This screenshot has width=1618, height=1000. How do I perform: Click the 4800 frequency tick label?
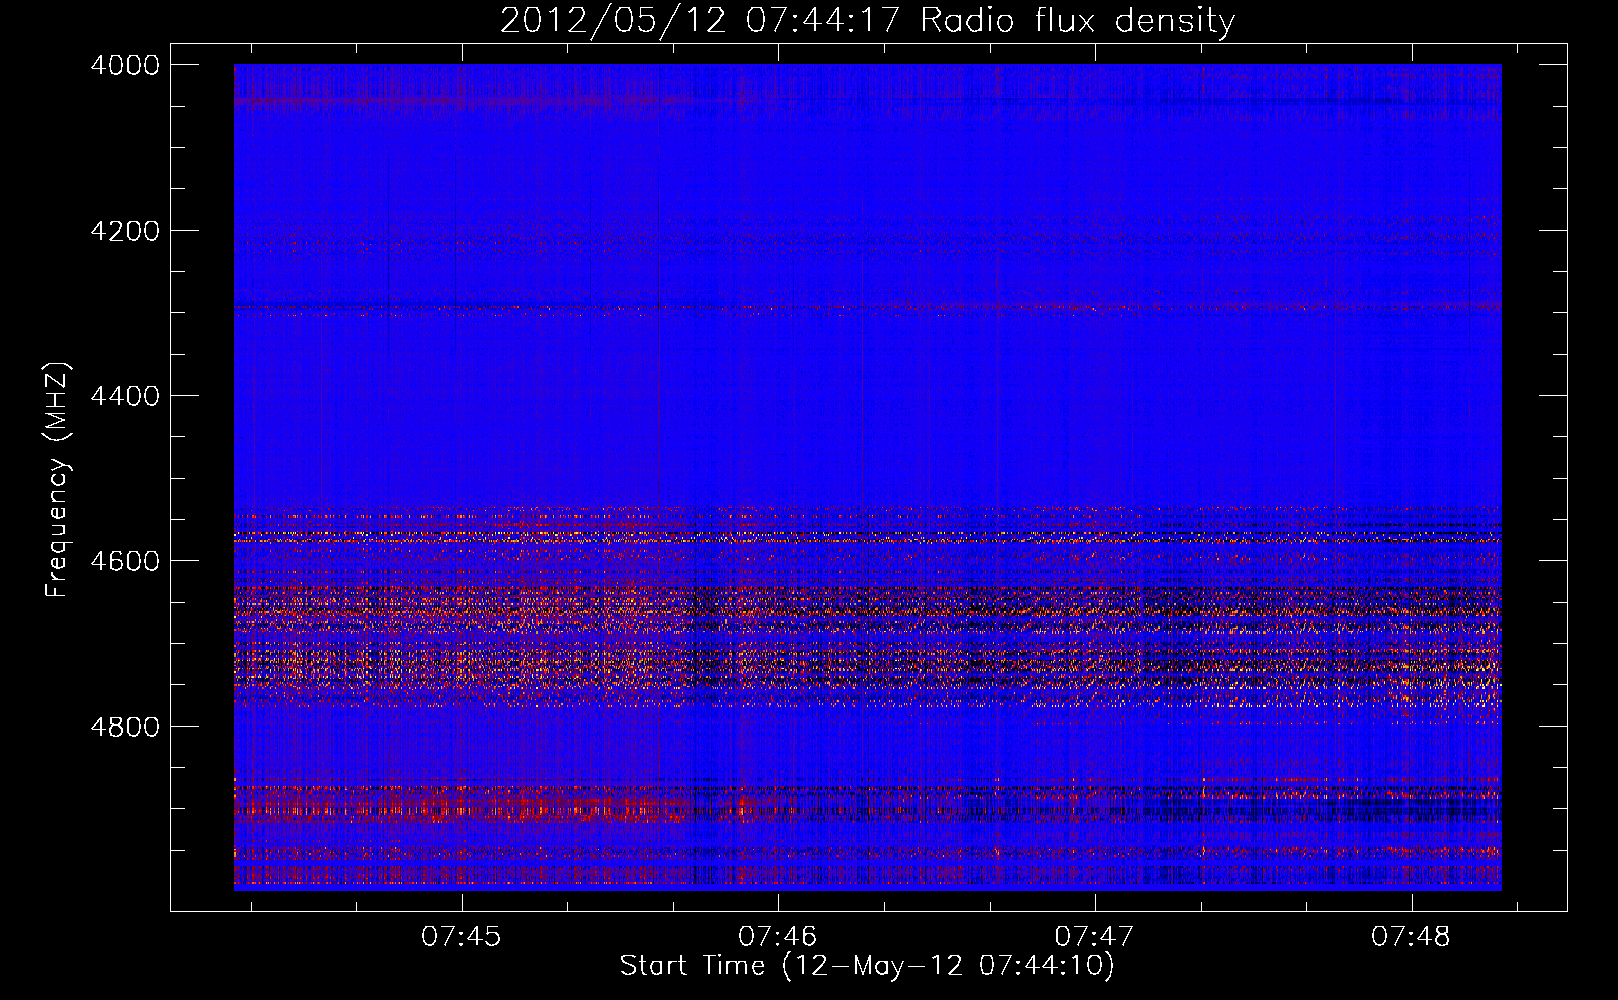(x=125, y=726)
